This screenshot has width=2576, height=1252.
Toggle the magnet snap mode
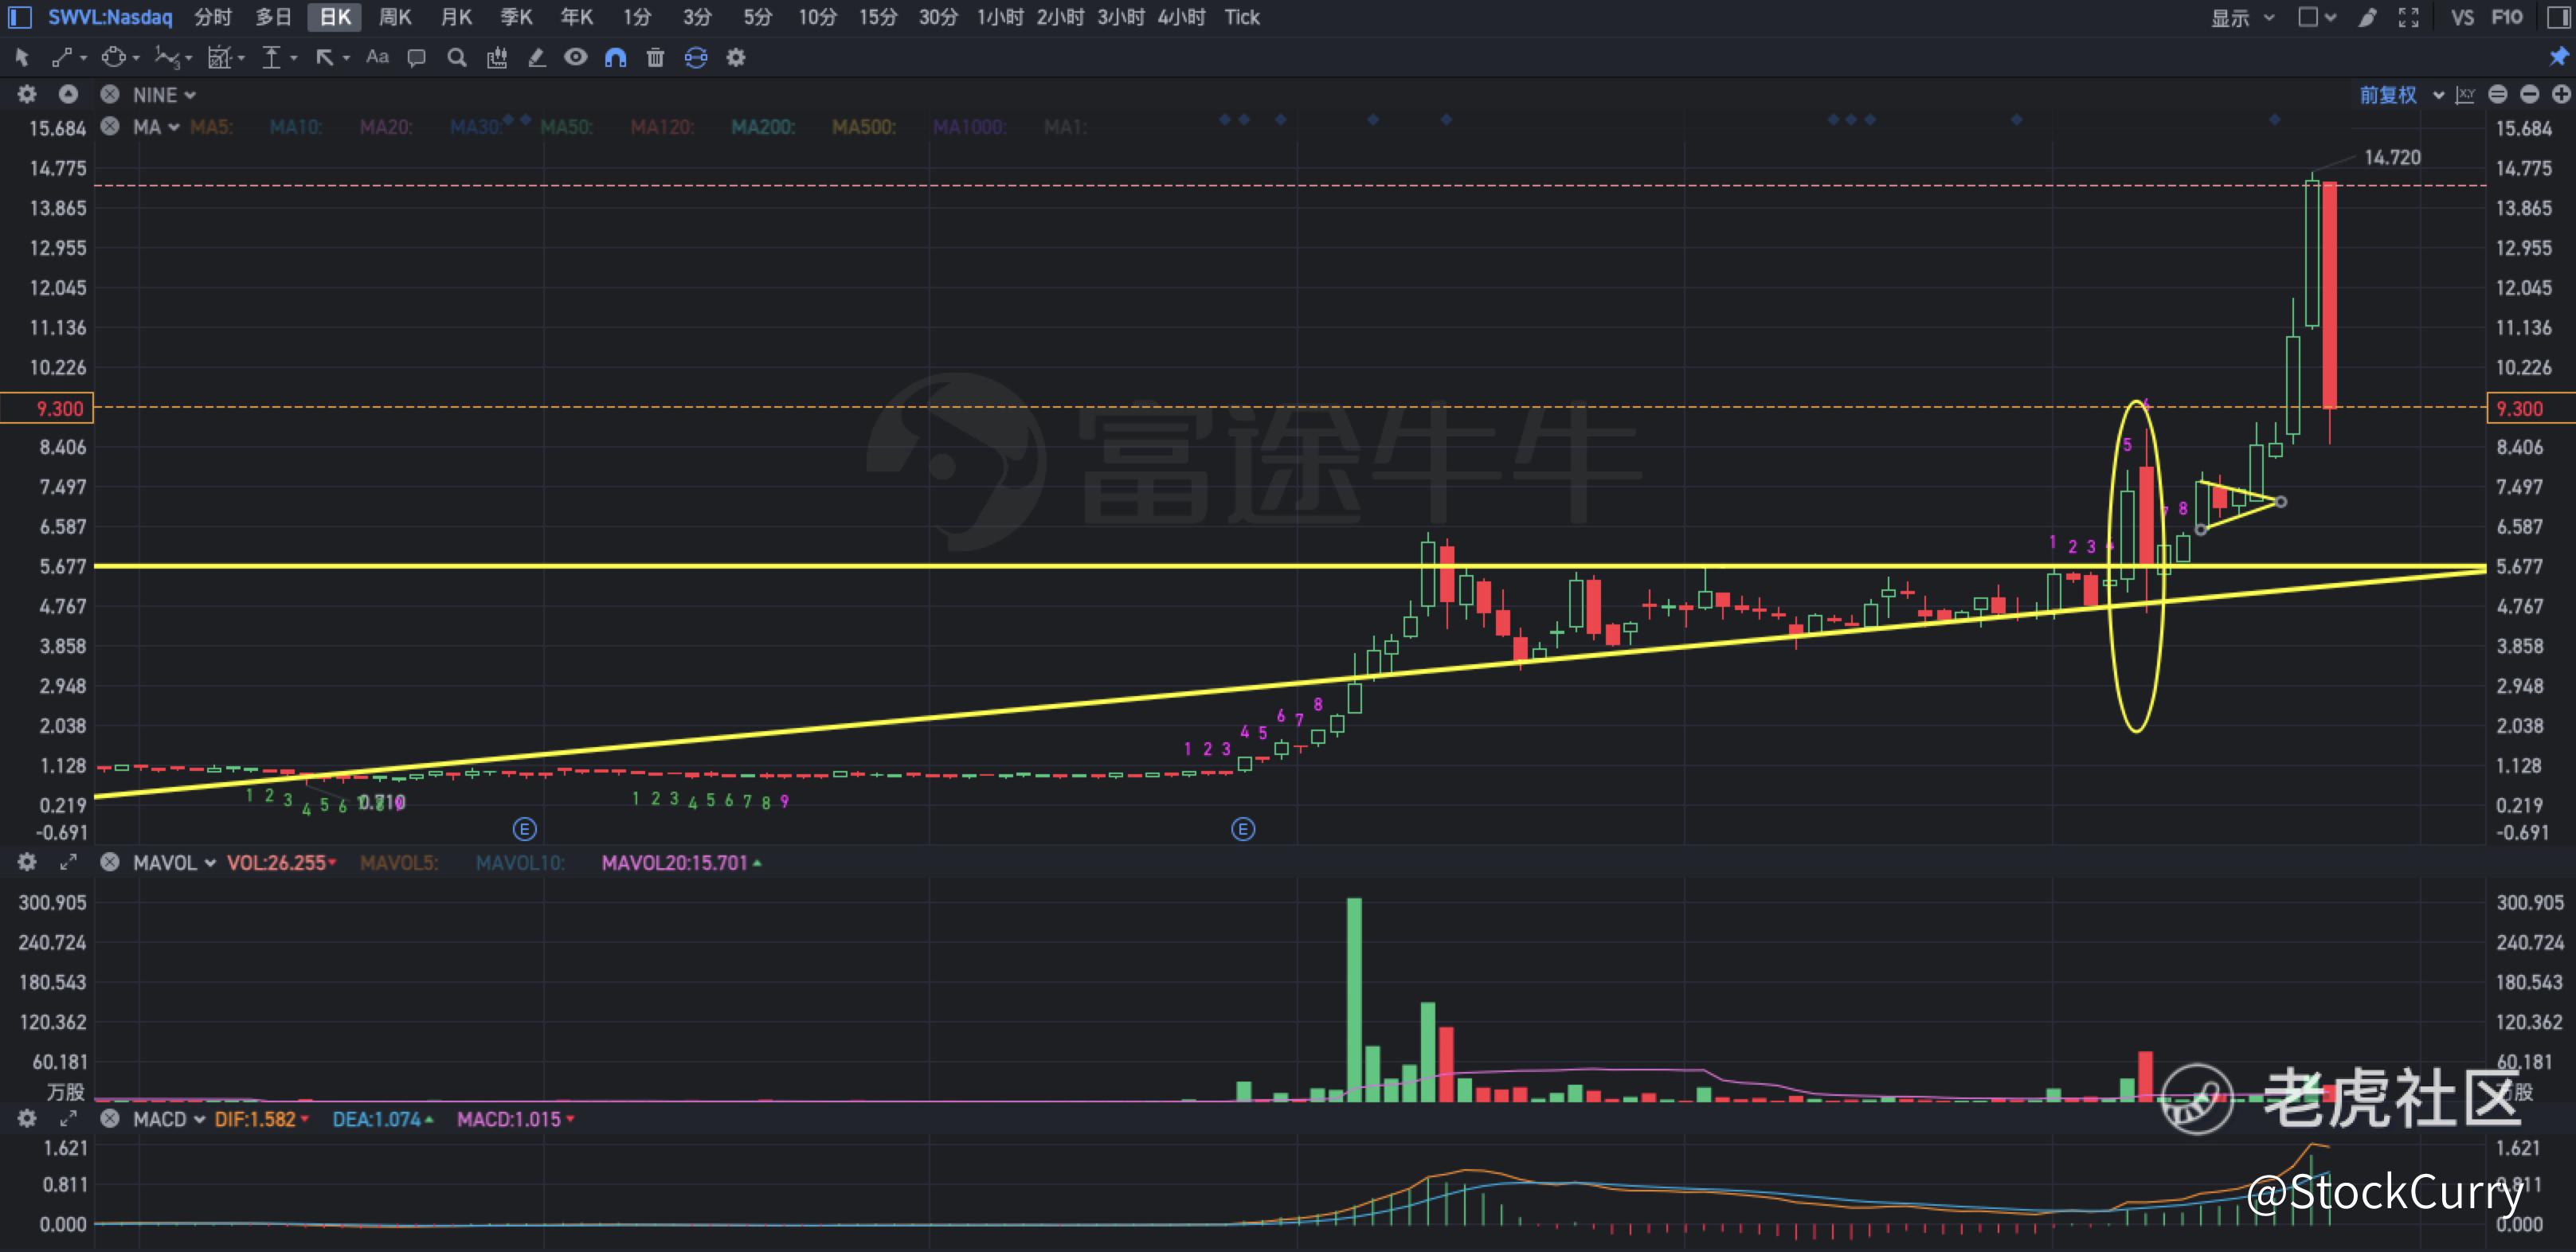click(x=616, y=58)
